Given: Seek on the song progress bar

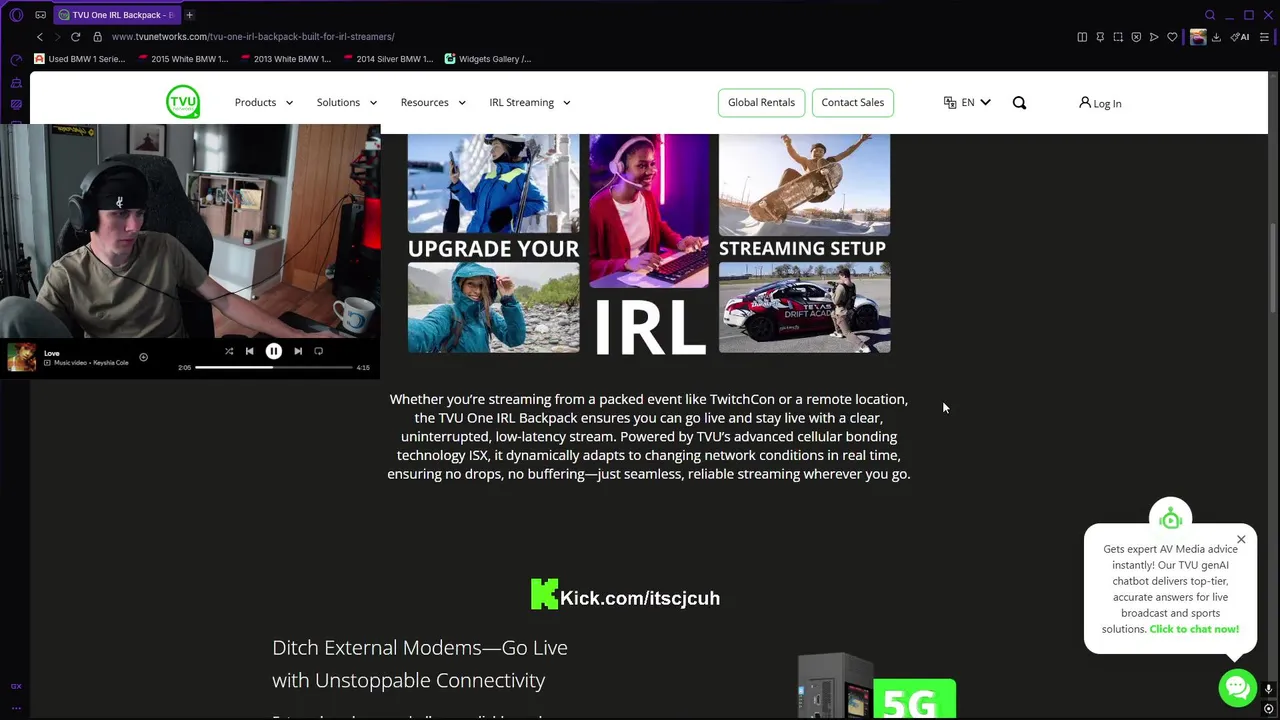Looking at the screenshot, I should coord(274,367).
